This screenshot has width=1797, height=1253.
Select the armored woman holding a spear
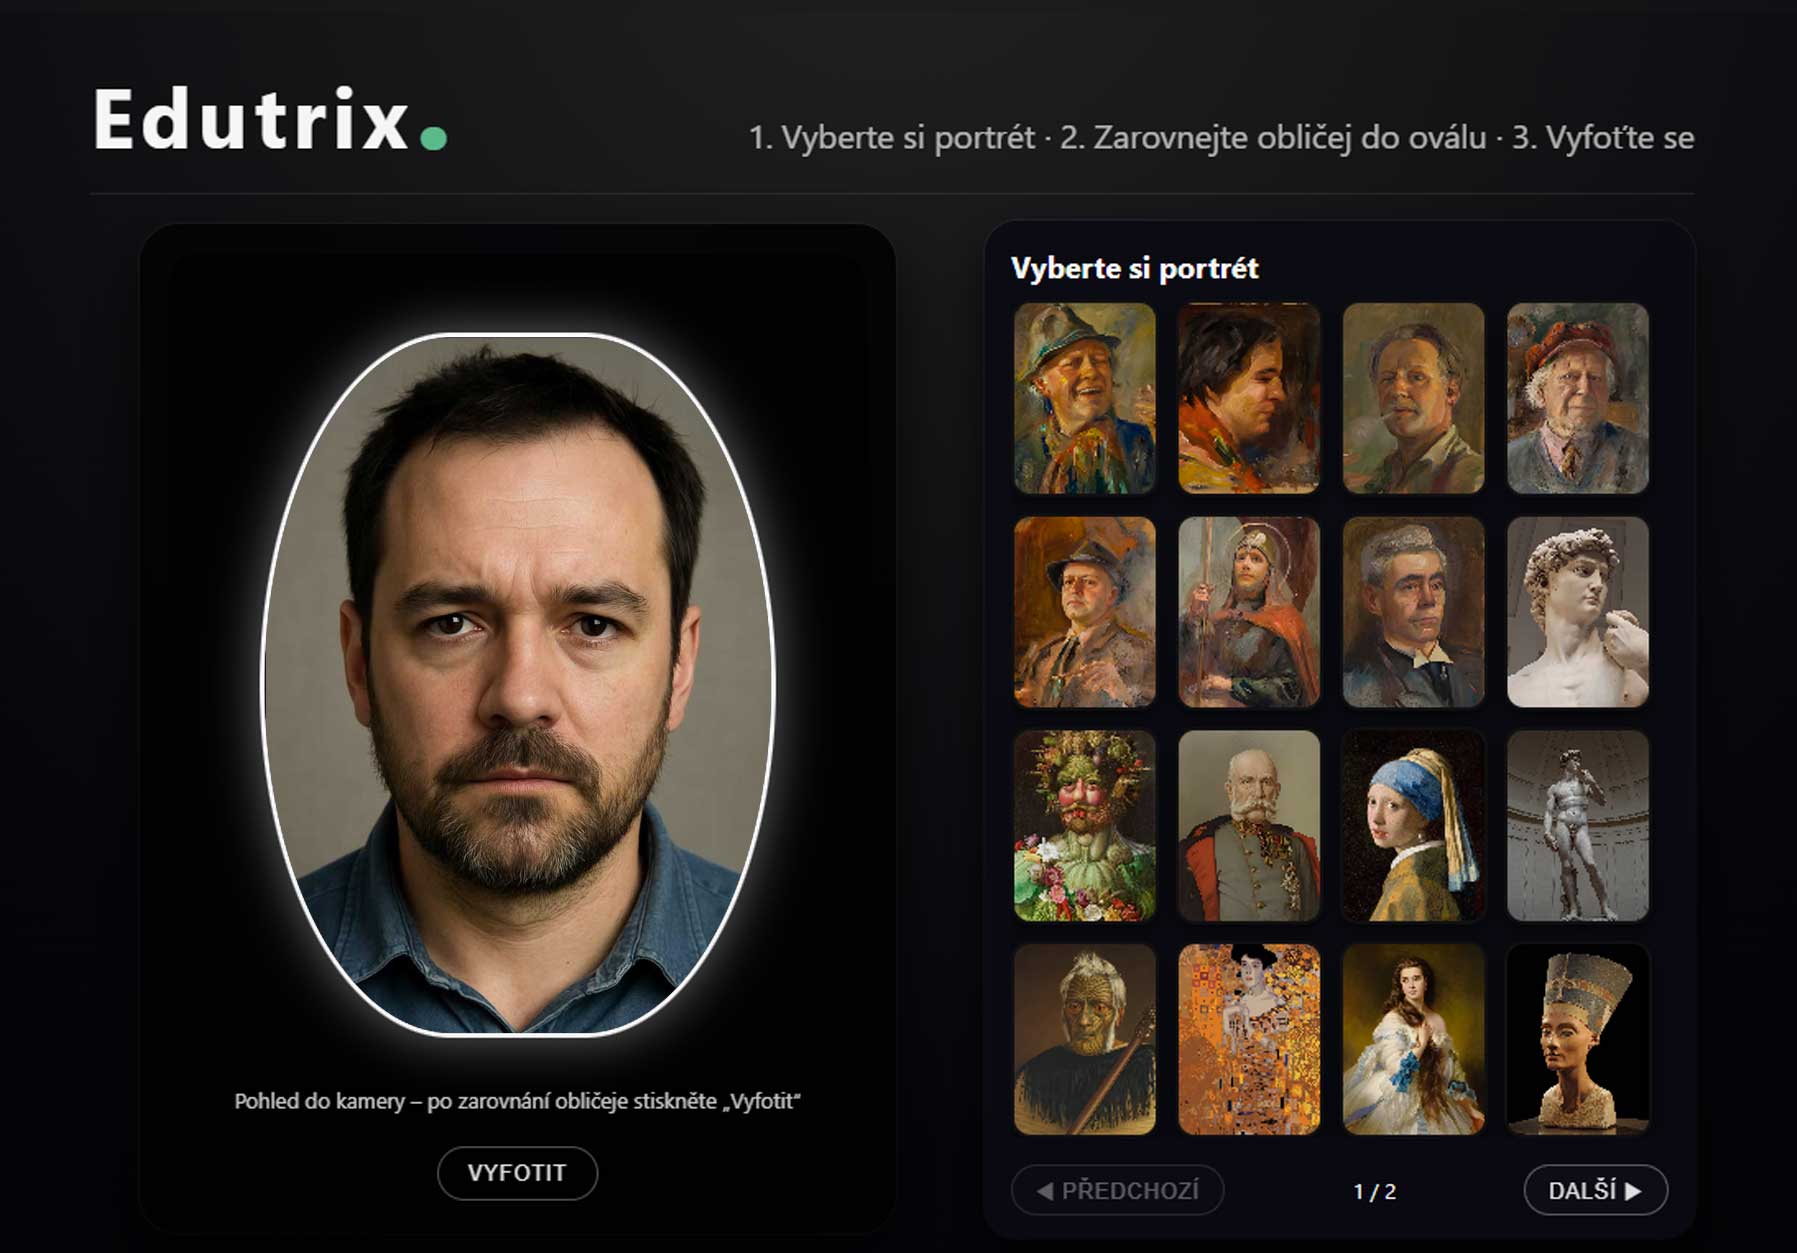pos(1247,612)
